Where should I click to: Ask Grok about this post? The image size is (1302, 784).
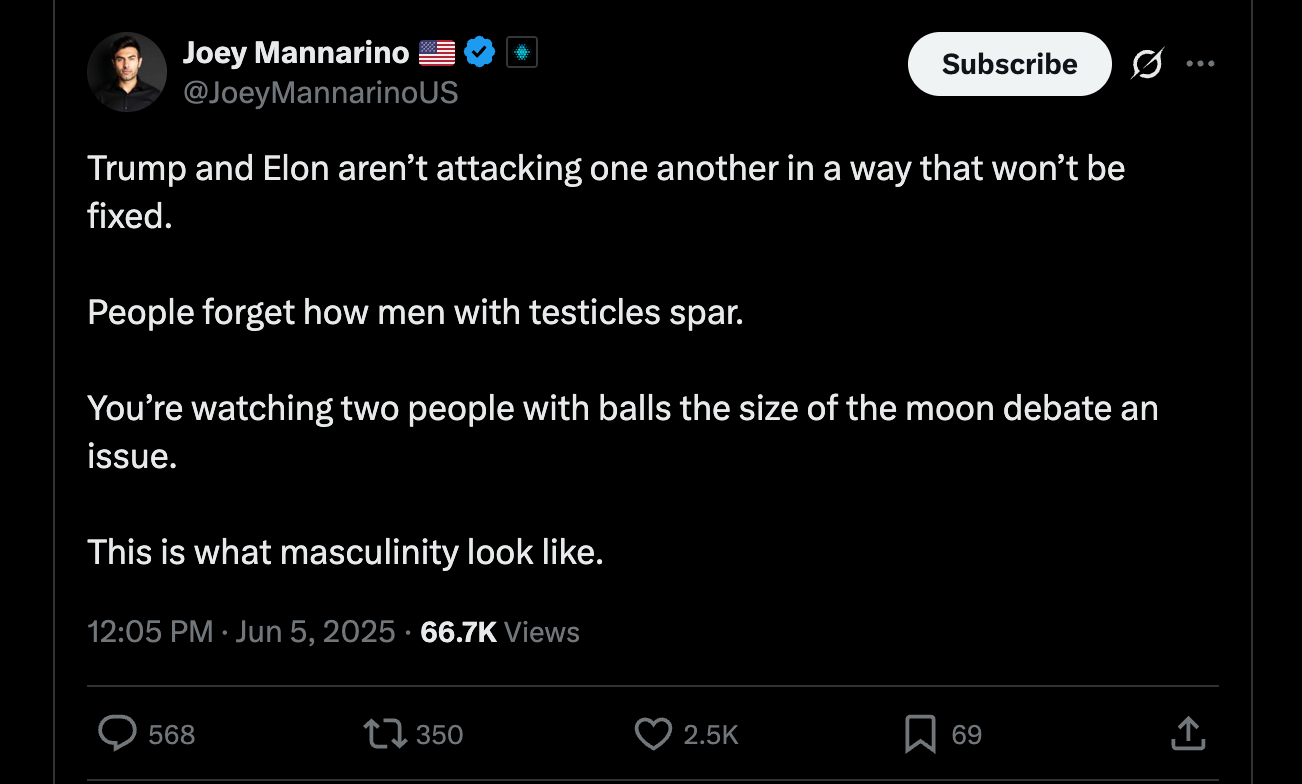(x=1147, y=63)
